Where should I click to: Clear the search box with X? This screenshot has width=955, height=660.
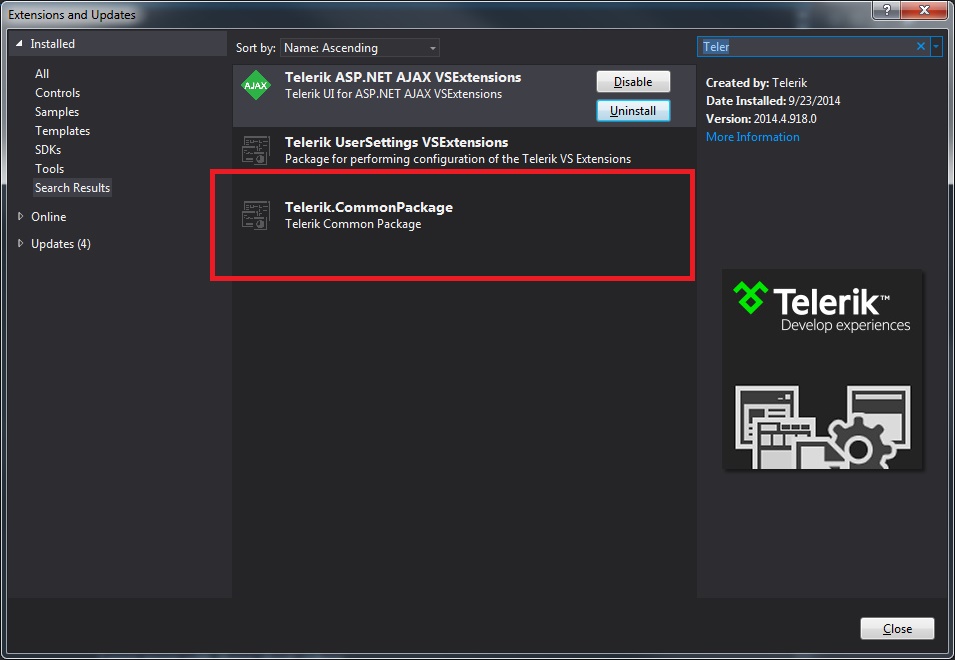point(920,46)
